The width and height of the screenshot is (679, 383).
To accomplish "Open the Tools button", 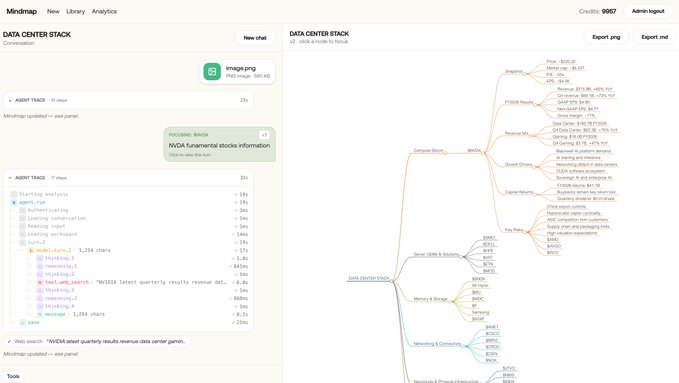I will pos(13,376).
